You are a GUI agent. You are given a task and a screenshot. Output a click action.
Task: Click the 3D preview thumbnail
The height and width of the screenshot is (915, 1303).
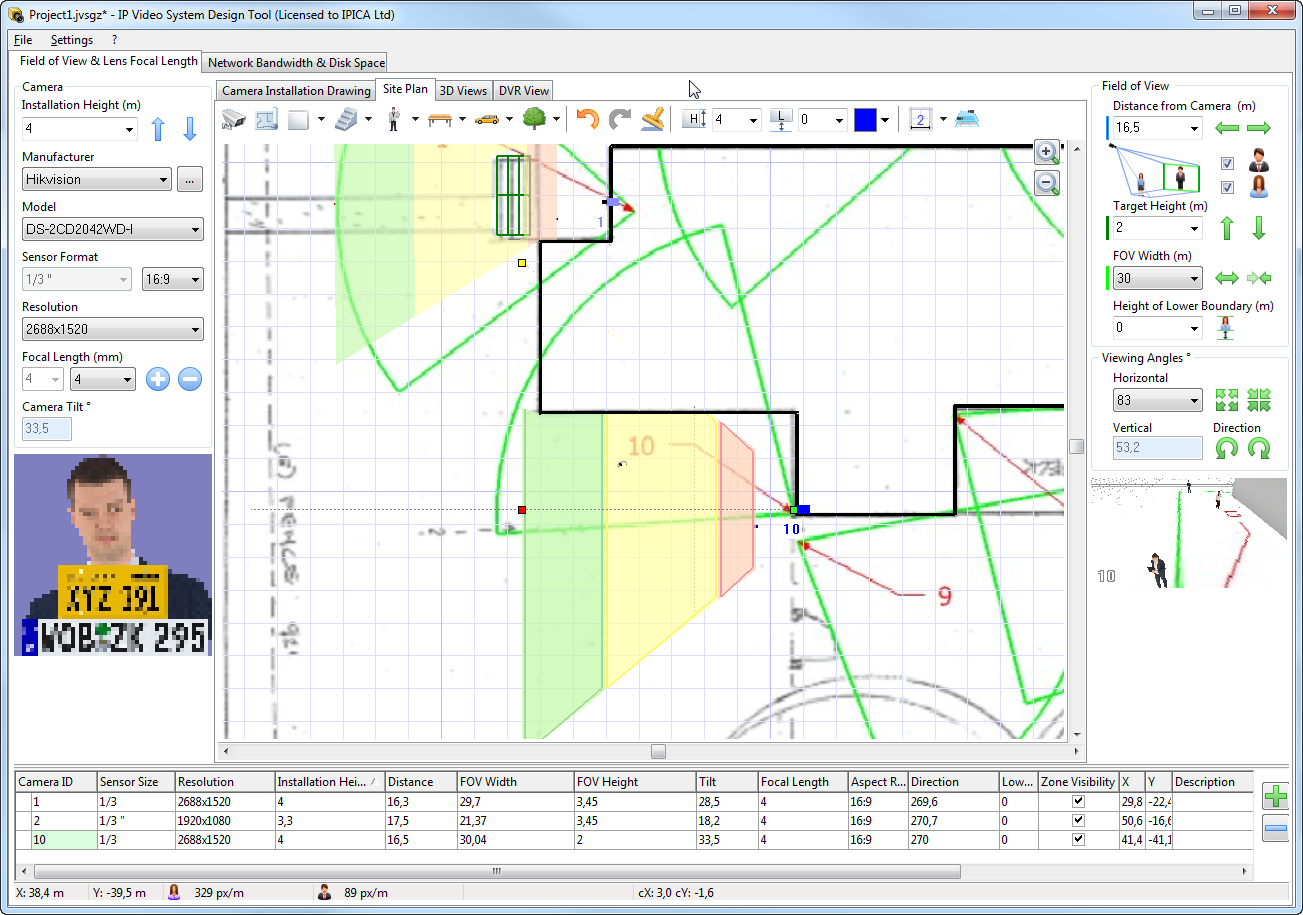coord(1189,533)
